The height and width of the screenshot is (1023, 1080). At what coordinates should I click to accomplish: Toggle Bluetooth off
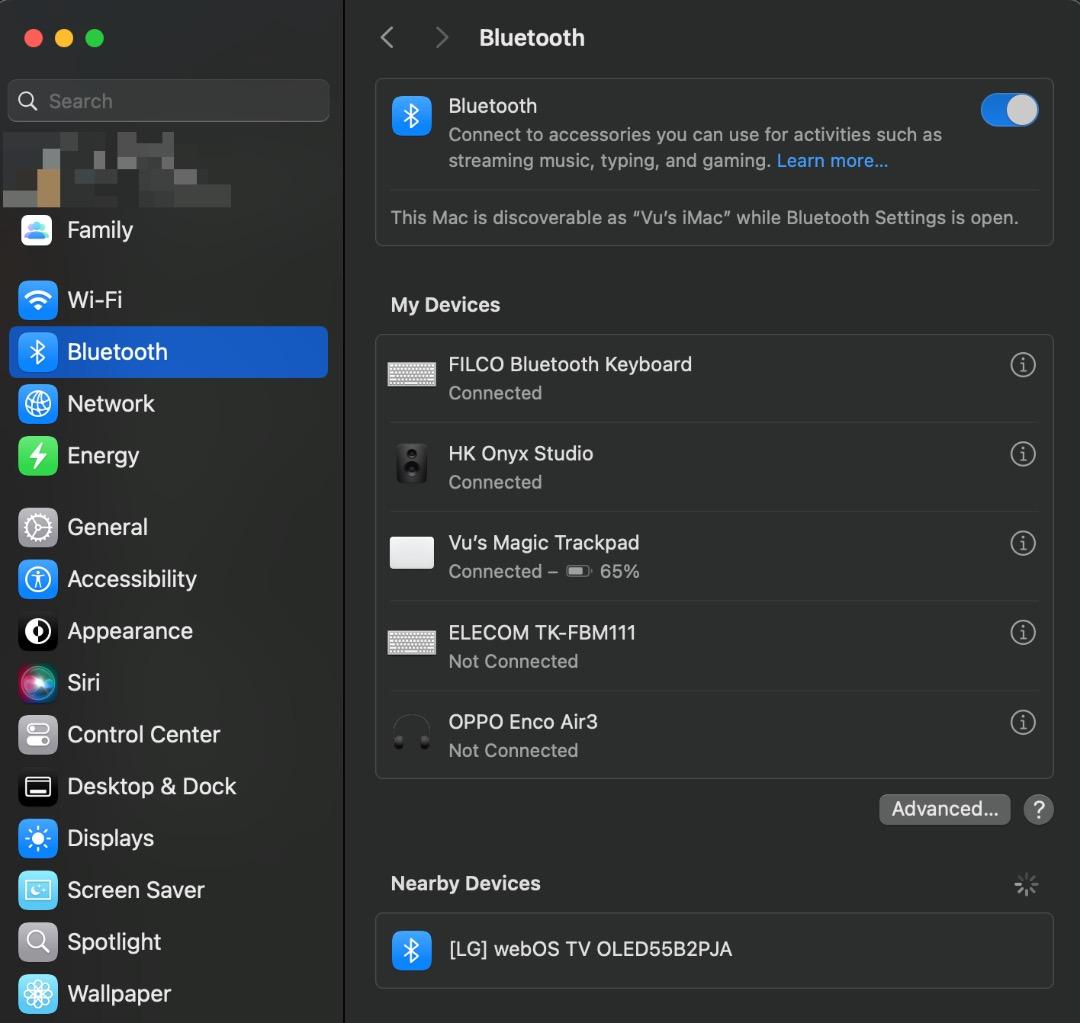pyautogui.click(x=1009, y=110)
